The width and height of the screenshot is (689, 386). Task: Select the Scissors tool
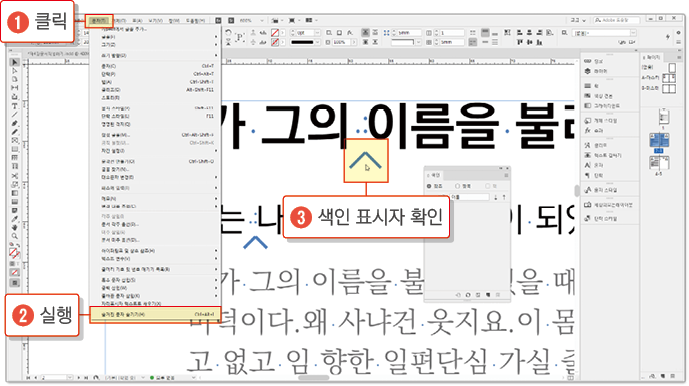pyautogui.click(x=15, y=176)
